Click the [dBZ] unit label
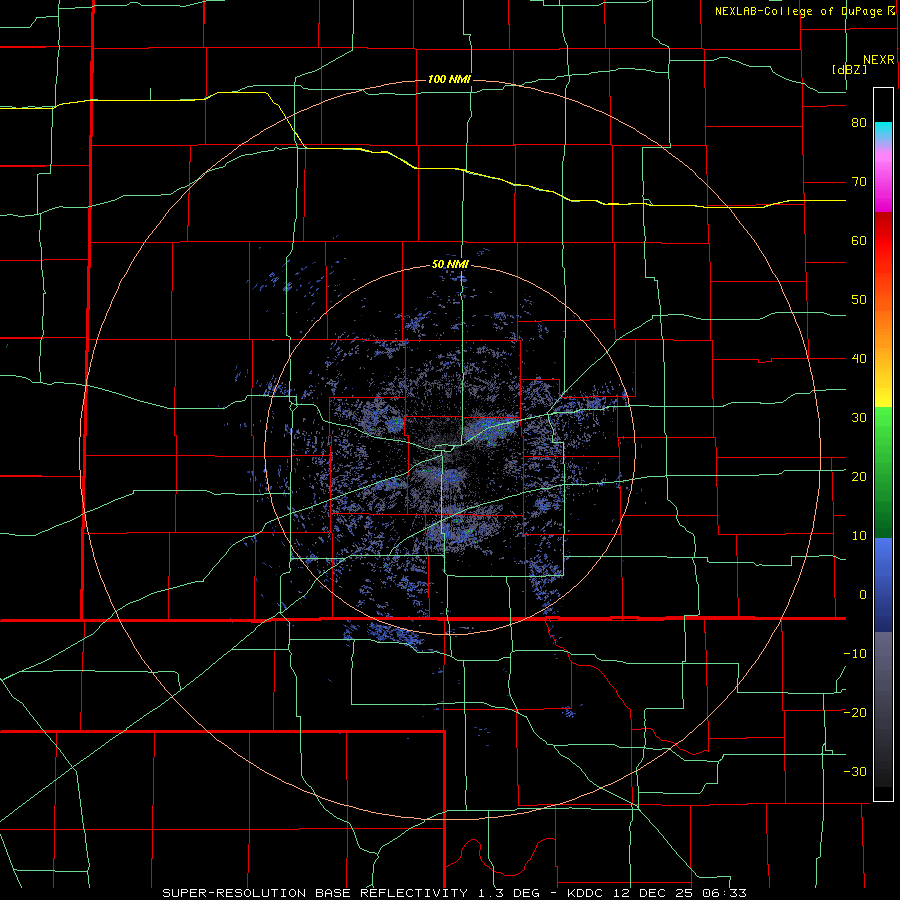900x900 pixels. (849, 69)
